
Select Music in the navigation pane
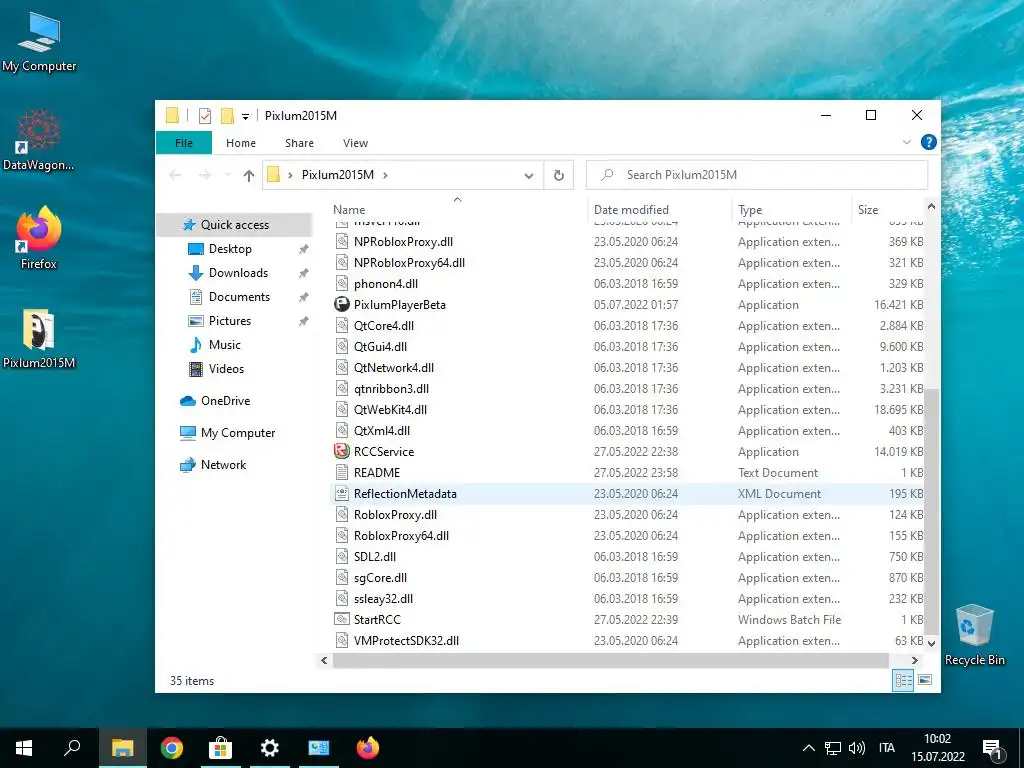point(224,345)
